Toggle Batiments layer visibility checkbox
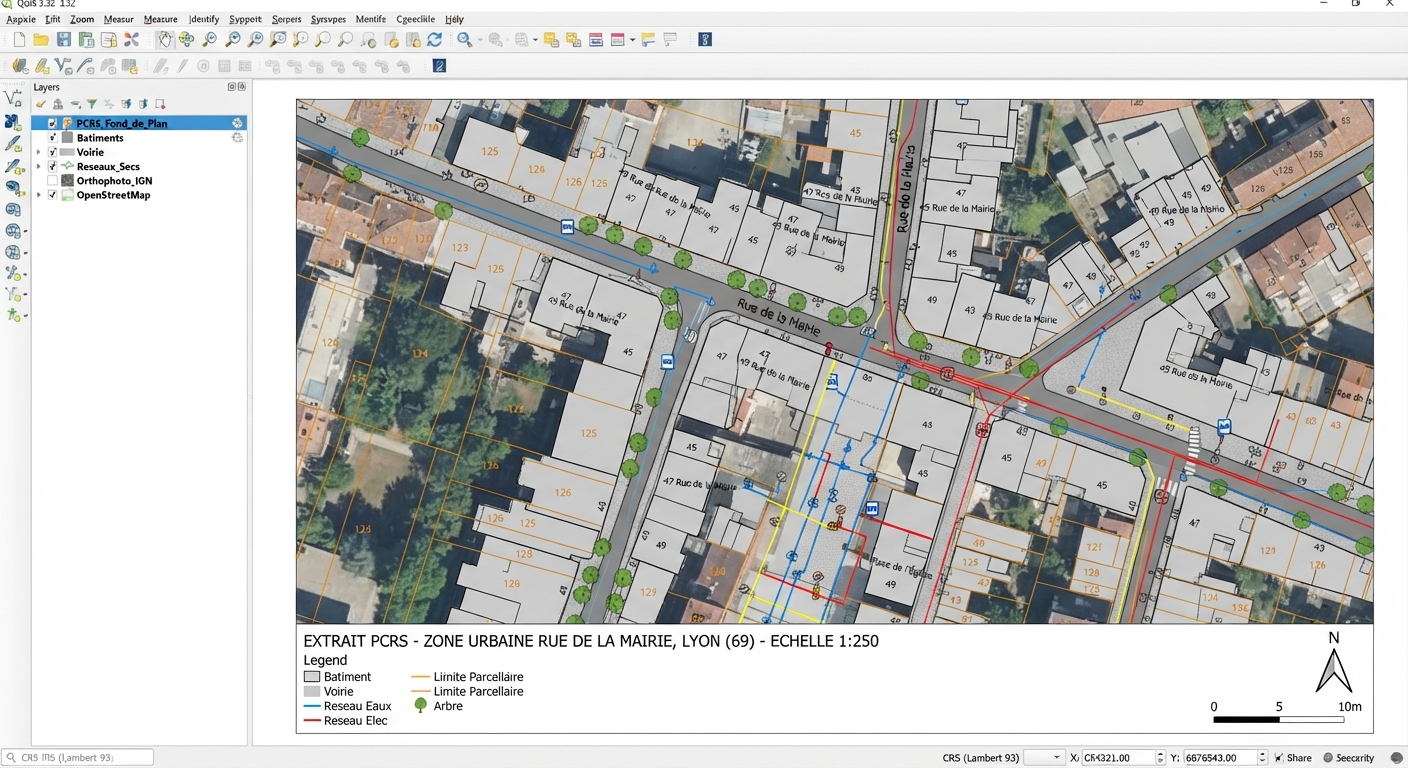Image resolution: width=1408 pixels, height=768 pixels. click(x=53, y=138)
